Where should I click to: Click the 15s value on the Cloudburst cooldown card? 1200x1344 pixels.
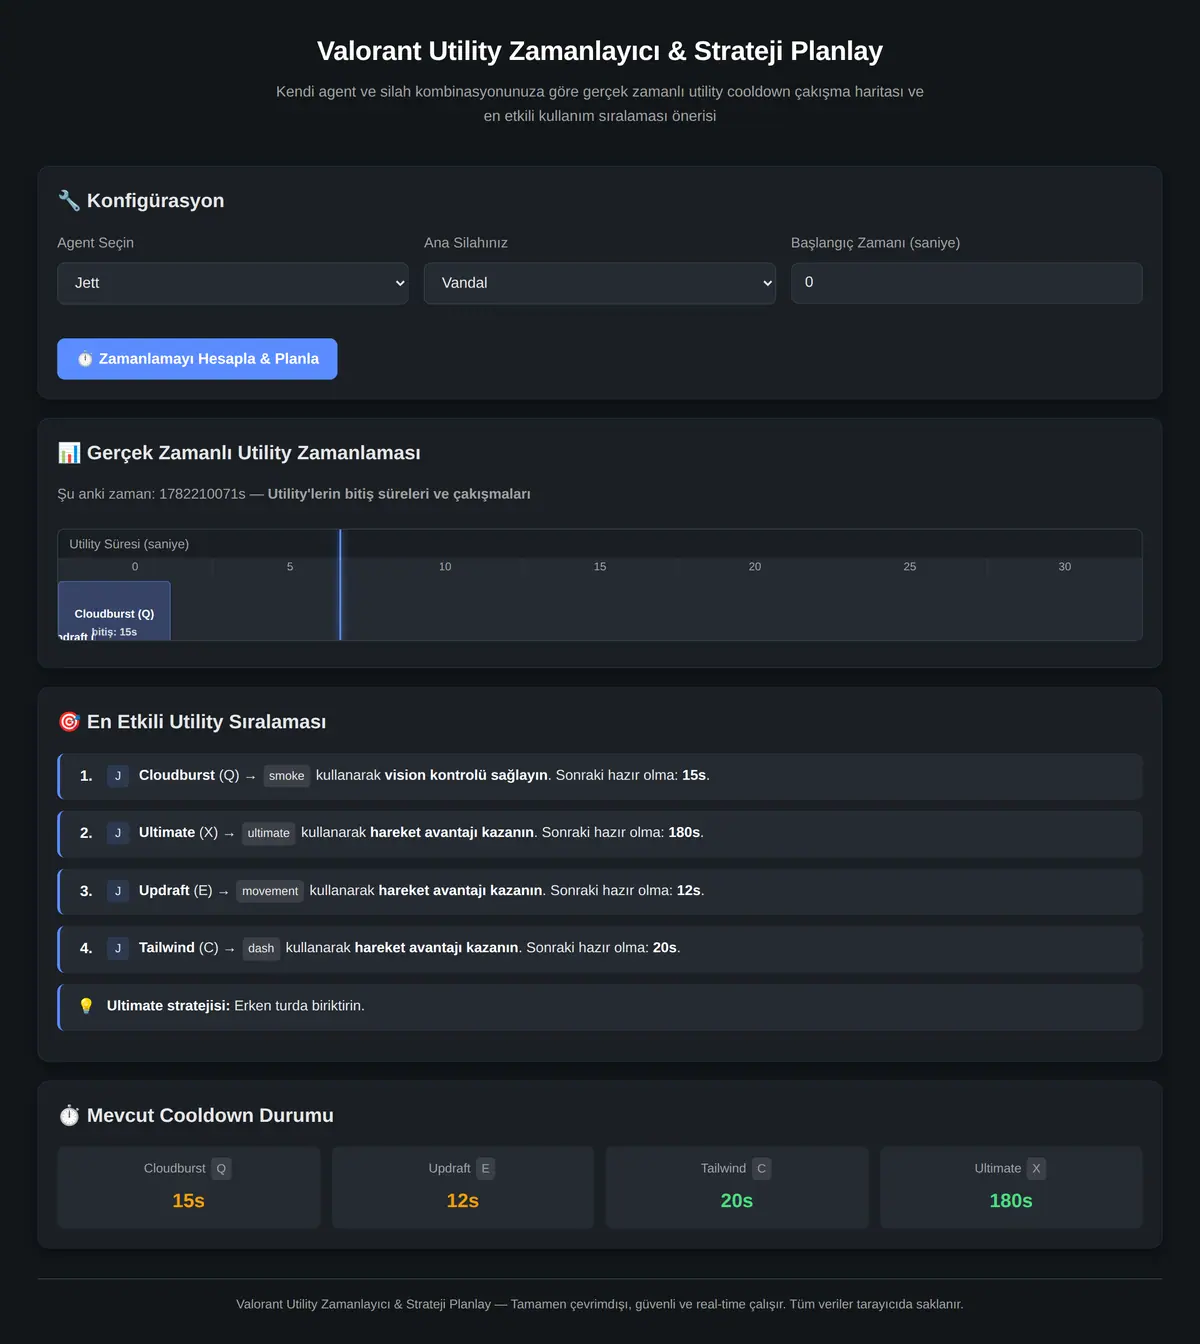[x=188, y=1201]
